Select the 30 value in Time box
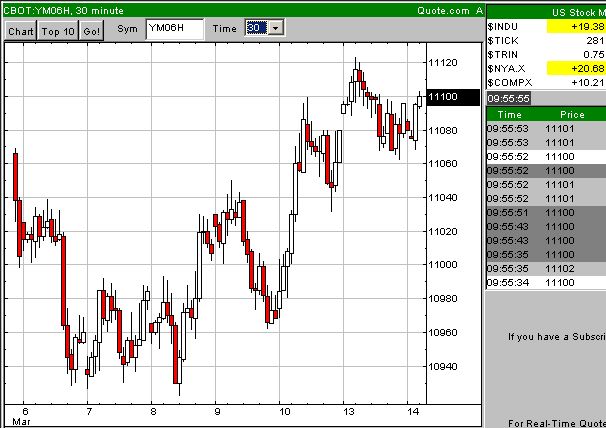The image size is (606, 428). coord(256,28)
